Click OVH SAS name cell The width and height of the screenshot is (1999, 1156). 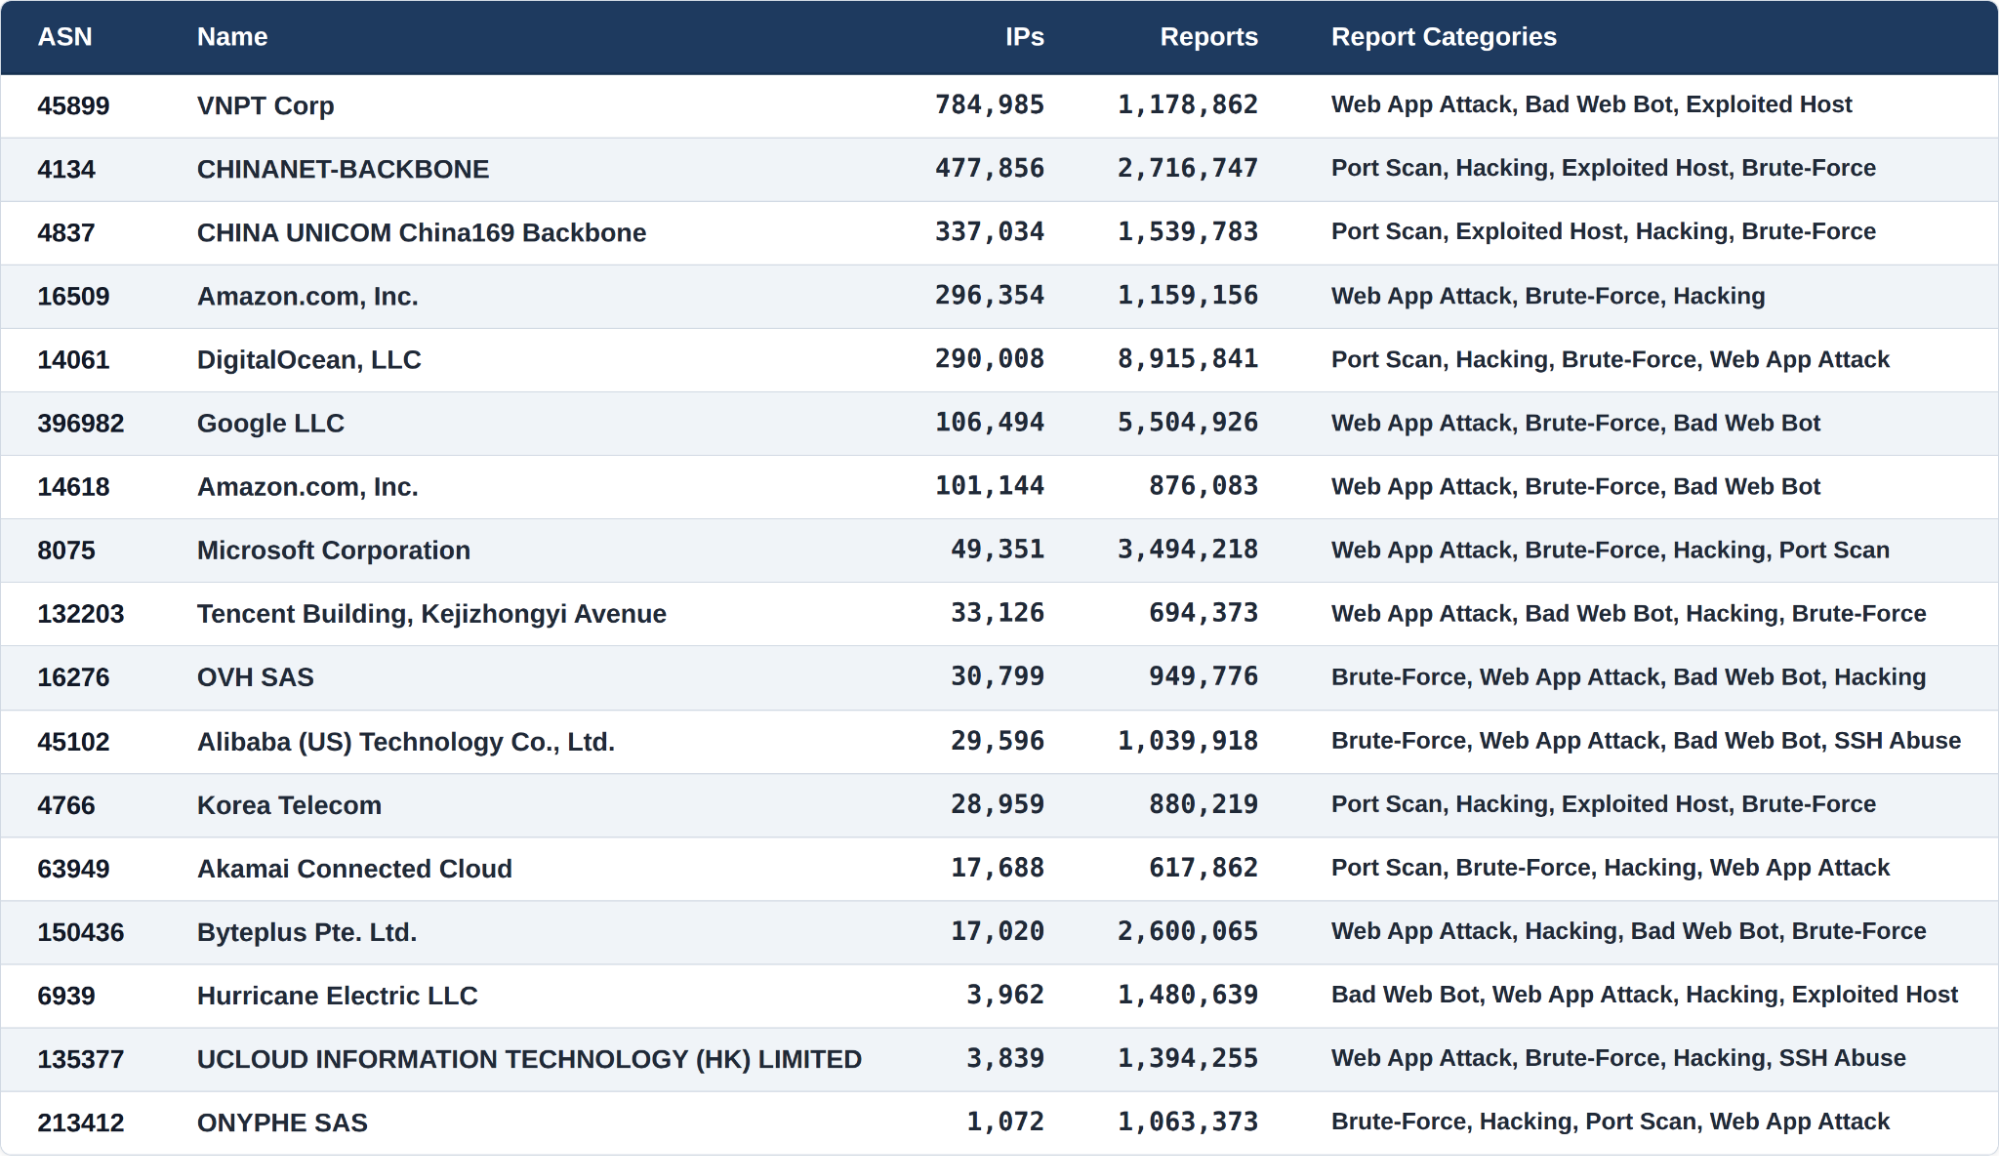255,677
